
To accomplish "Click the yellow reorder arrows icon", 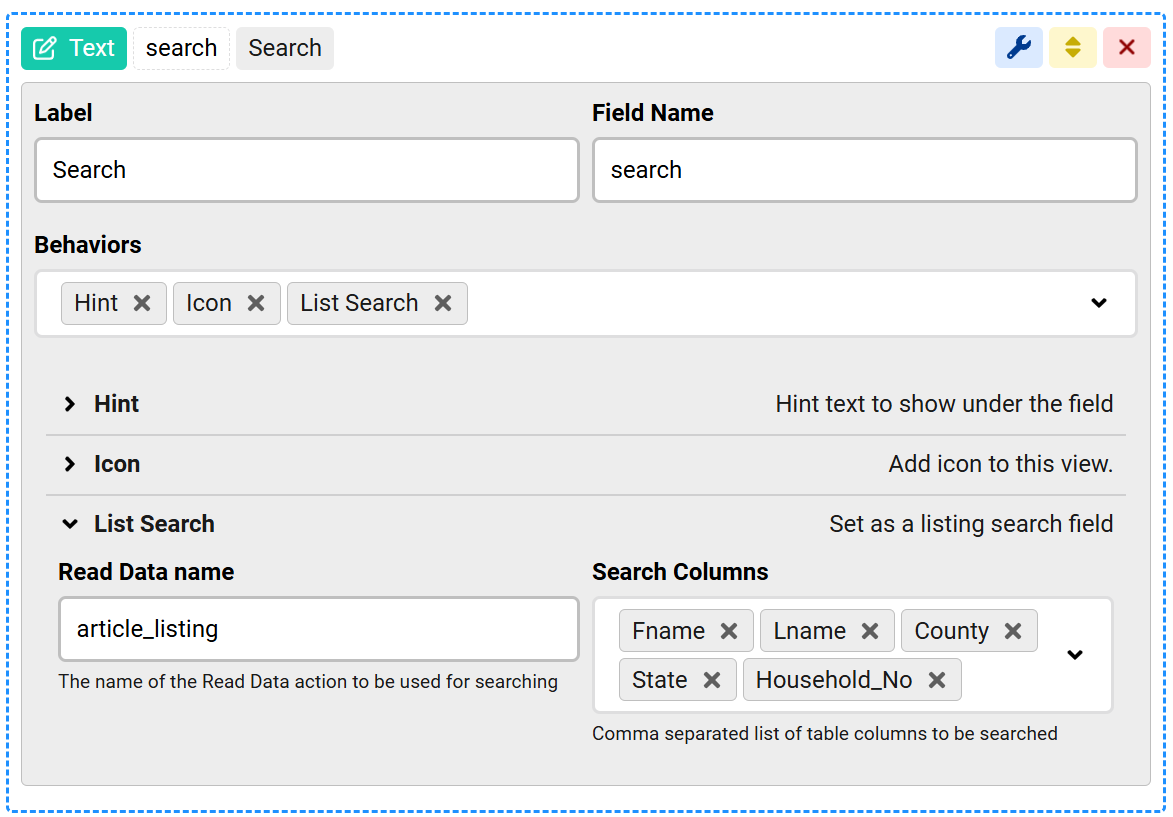I will (1072, 48).
